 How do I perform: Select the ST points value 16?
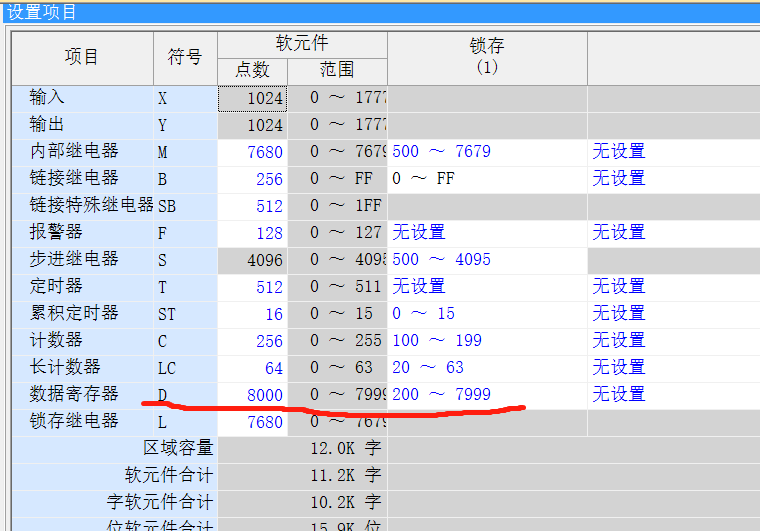pos(254,314)
